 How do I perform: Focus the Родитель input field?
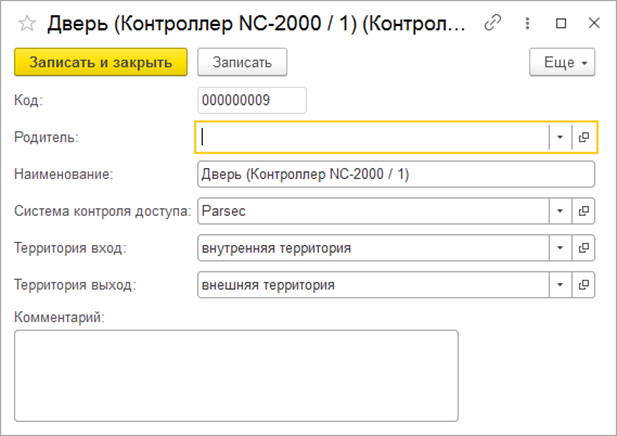pos(372,137)
